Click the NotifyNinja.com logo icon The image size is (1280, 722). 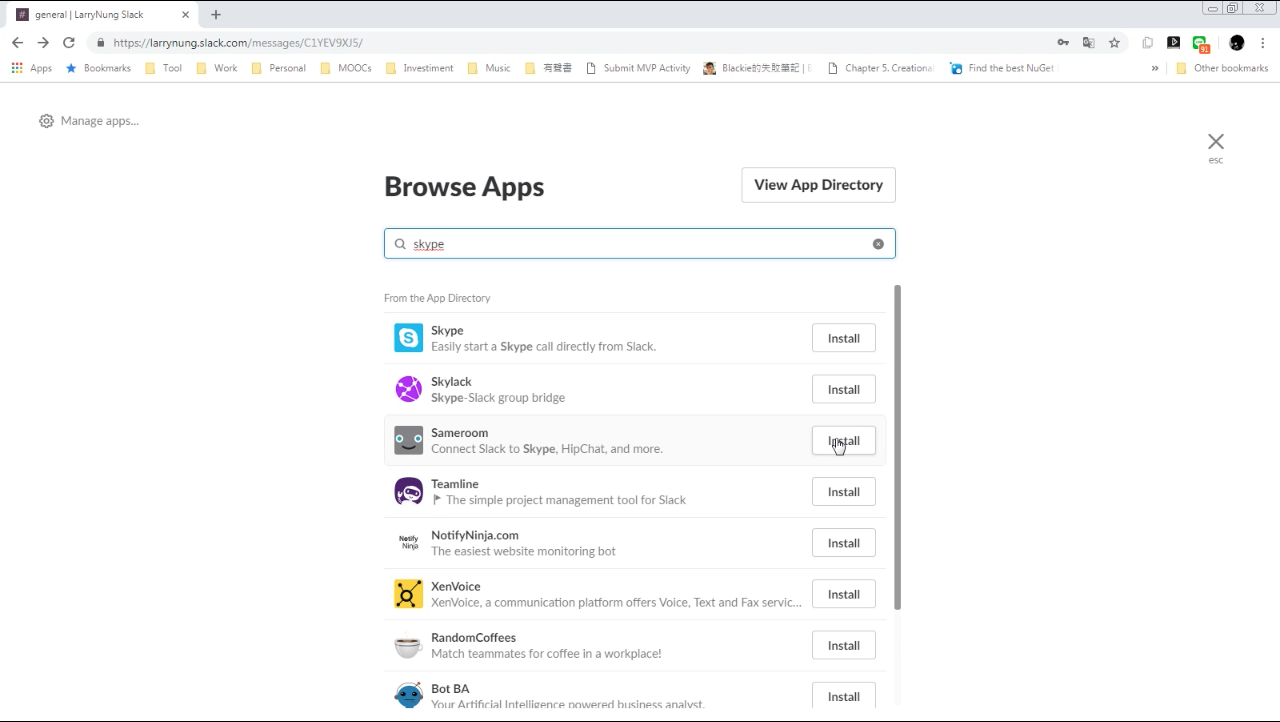point(408,542)
